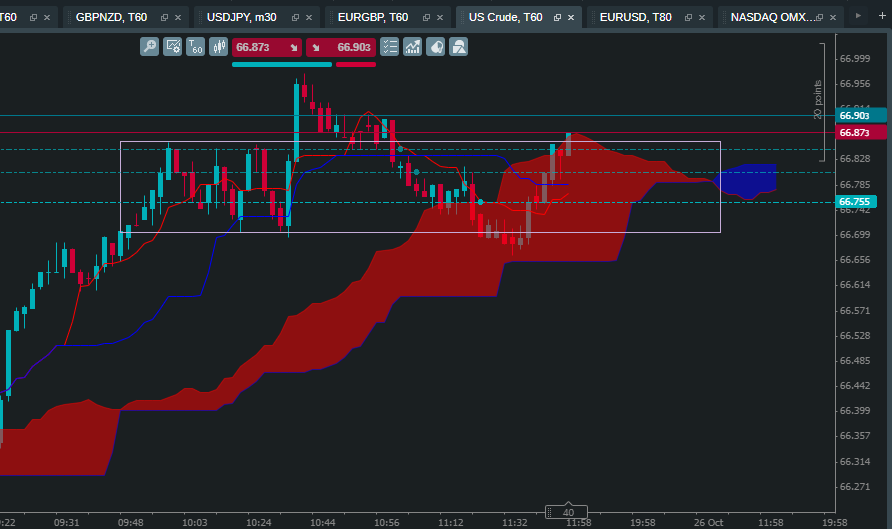This screenshot has width=892, height=529.
Task: Switch to the EURUSD, T80 tab
Action: click(635, 17)
